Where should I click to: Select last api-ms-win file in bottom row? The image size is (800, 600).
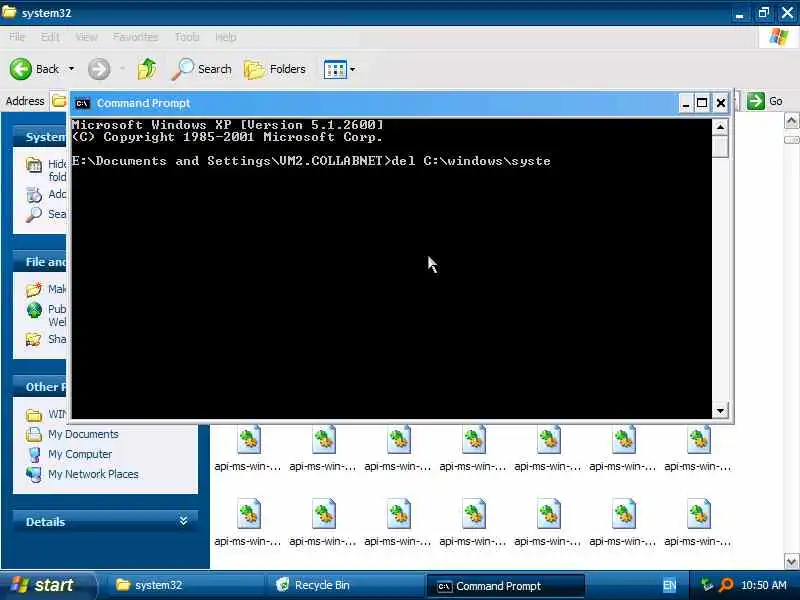(x=698, y=522)
